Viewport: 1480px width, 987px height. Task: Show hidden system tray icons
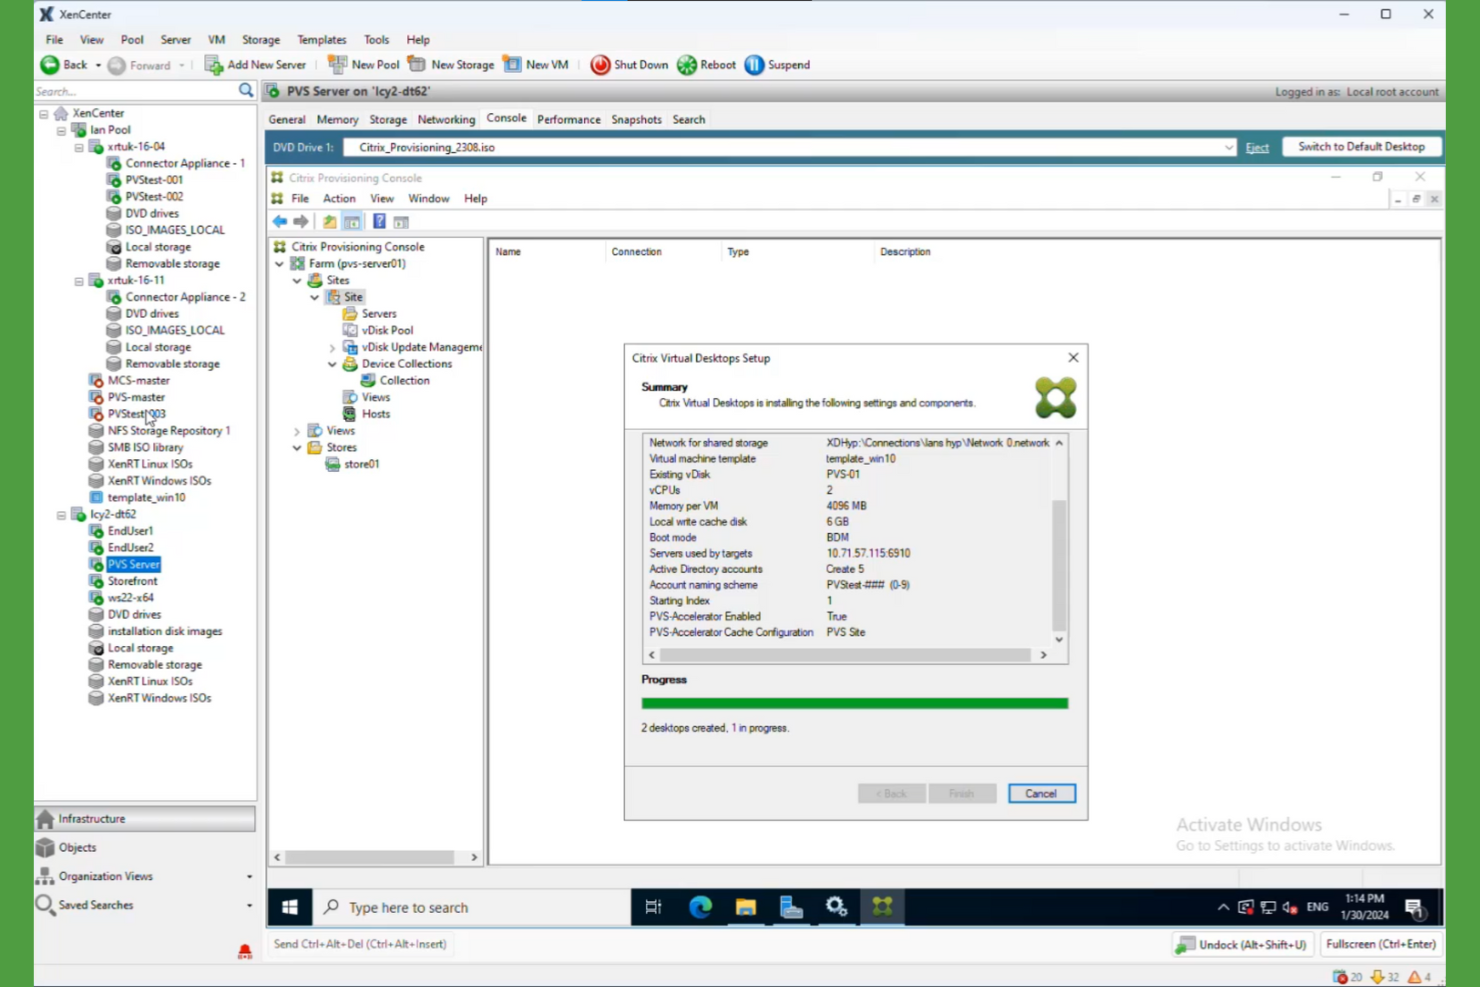(x=1223, y=908)
